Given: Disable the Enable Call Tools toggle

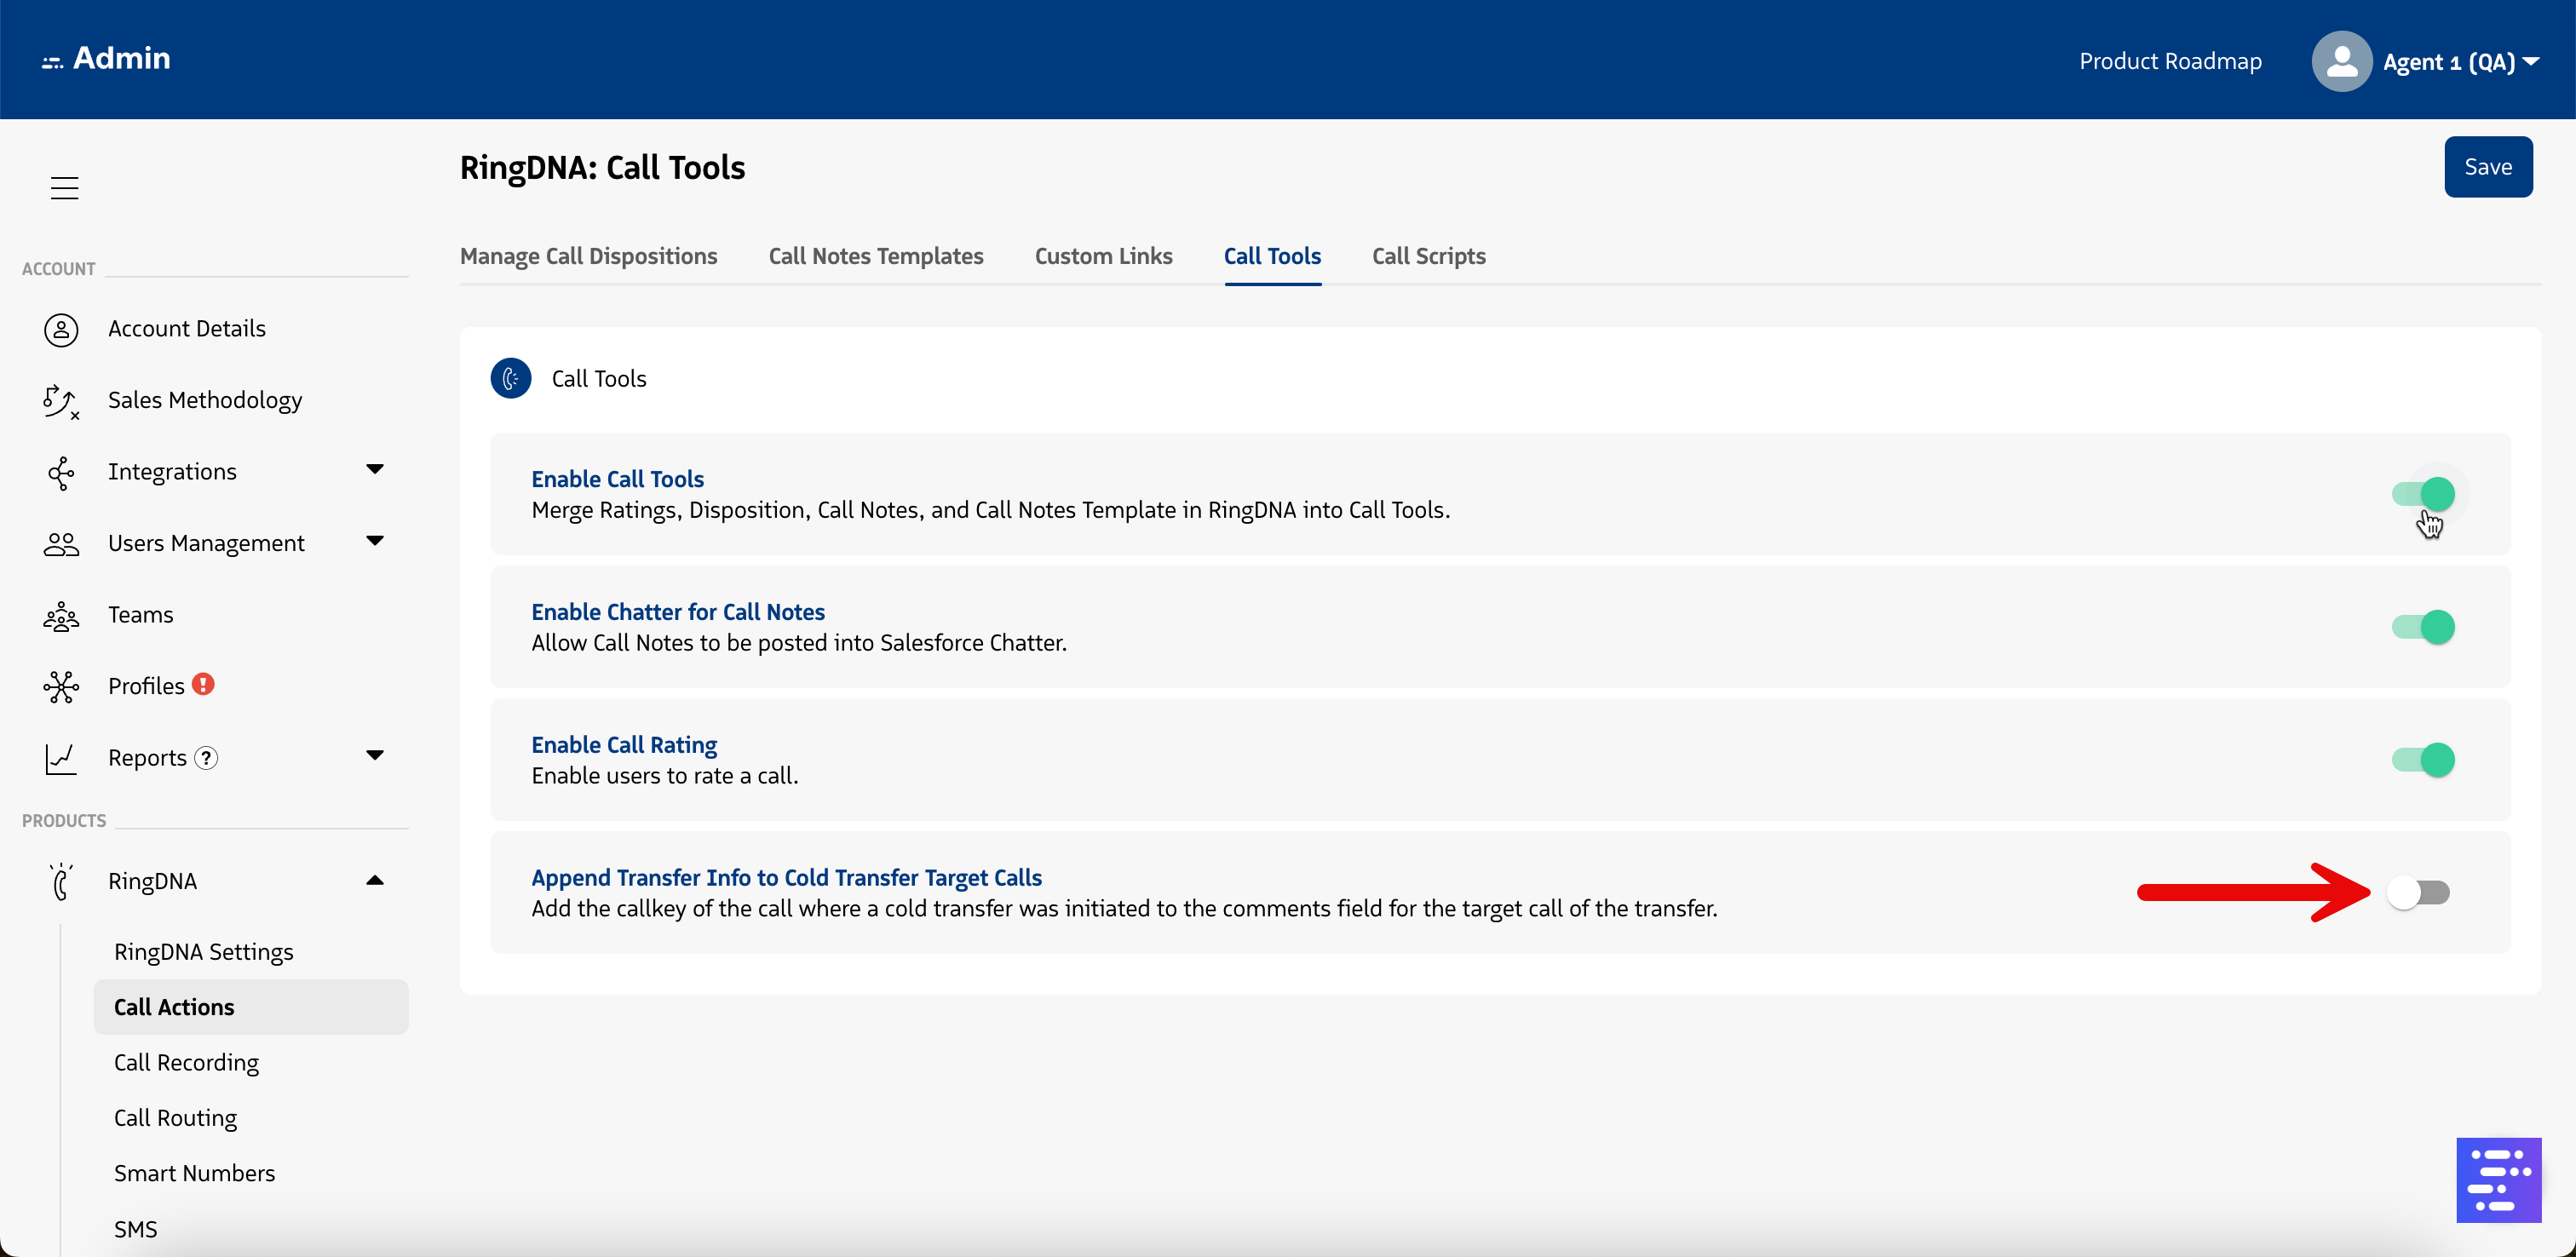Looking at the screenshot, I should [2423, 494].
